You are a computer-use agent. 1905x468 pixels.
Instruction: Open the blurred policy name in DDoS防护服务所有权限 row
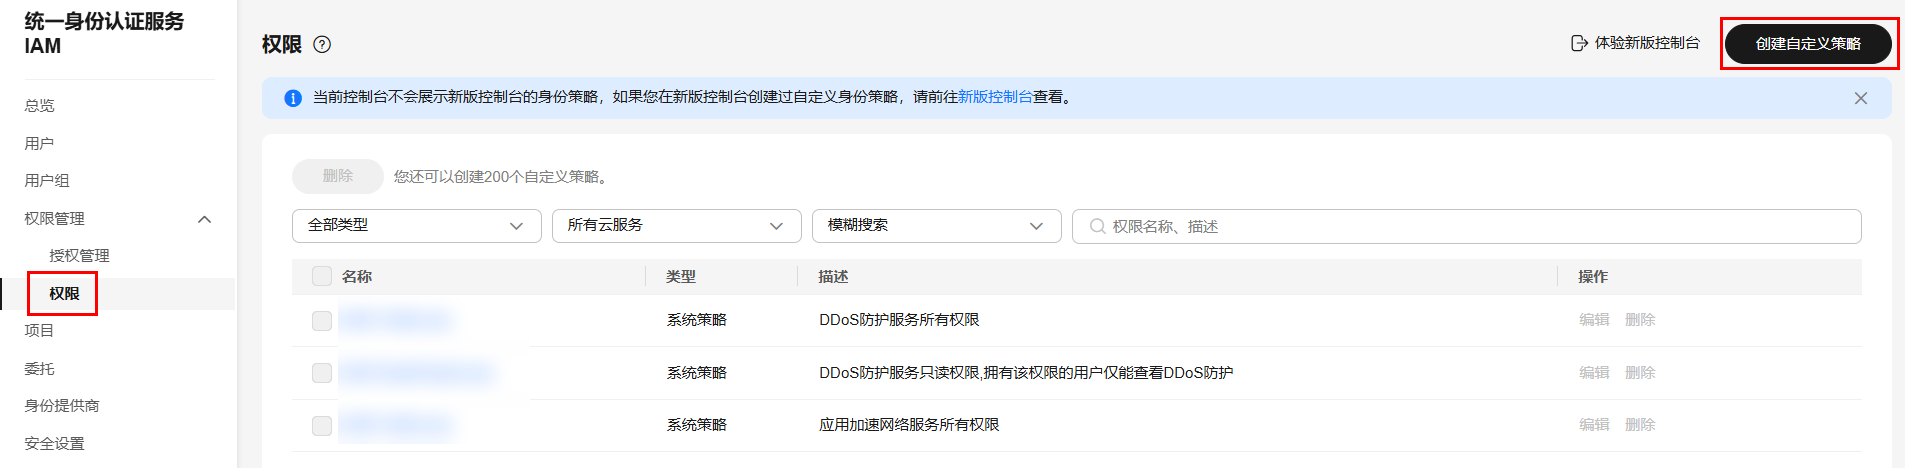pyautogui.click(x=396, y=320)
